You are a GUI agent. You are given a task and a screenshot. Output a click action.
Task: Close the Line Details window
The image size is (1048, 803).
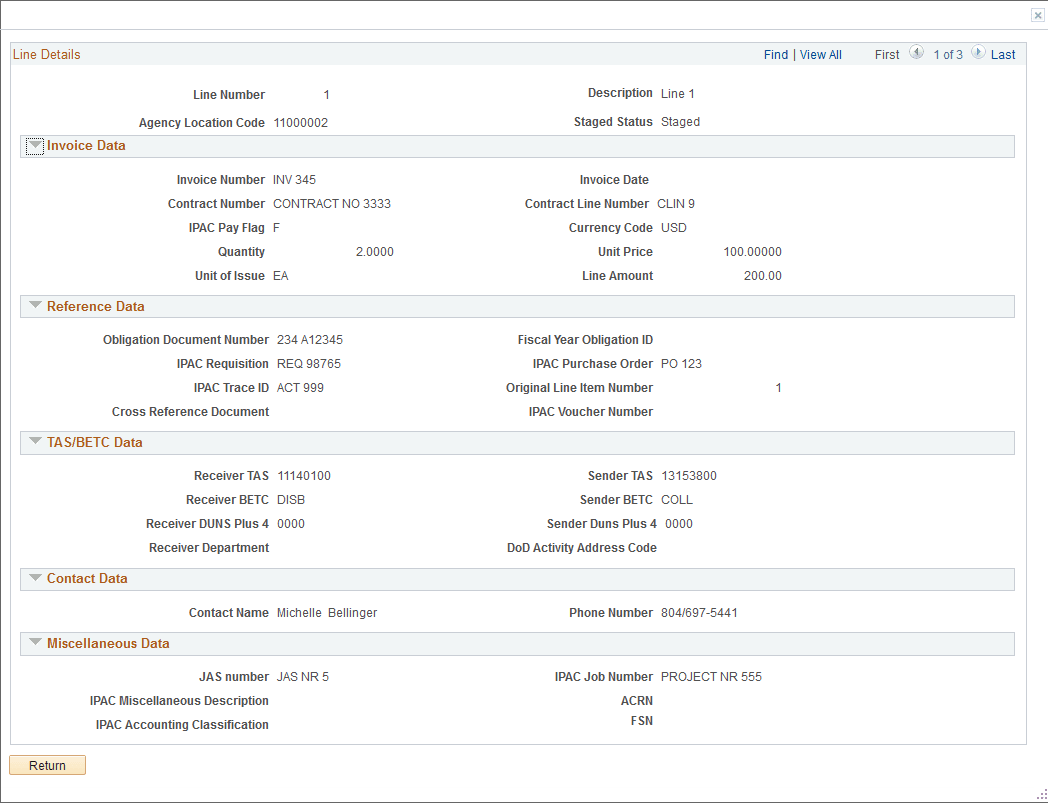tap(1037, 15)
